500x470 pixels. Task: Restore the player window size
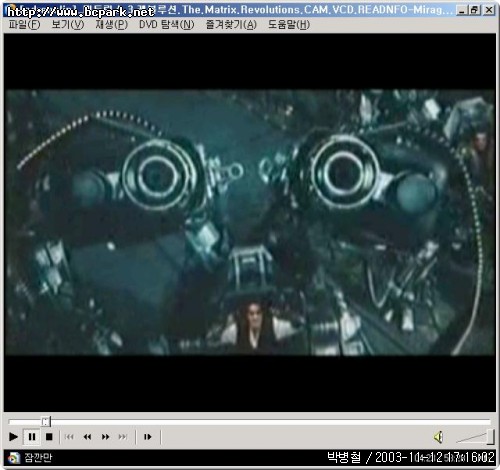point(474,10)
